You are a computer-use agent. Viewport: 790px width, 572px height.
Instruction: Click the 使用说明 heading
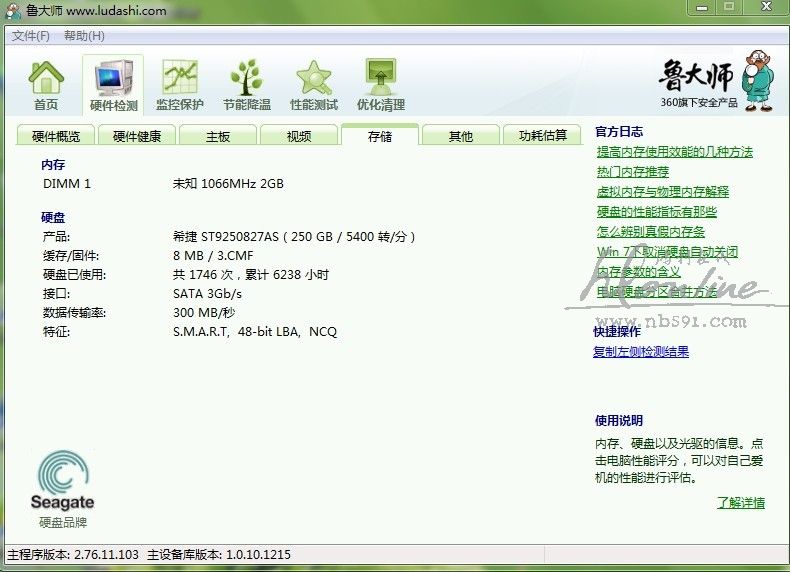619,420
